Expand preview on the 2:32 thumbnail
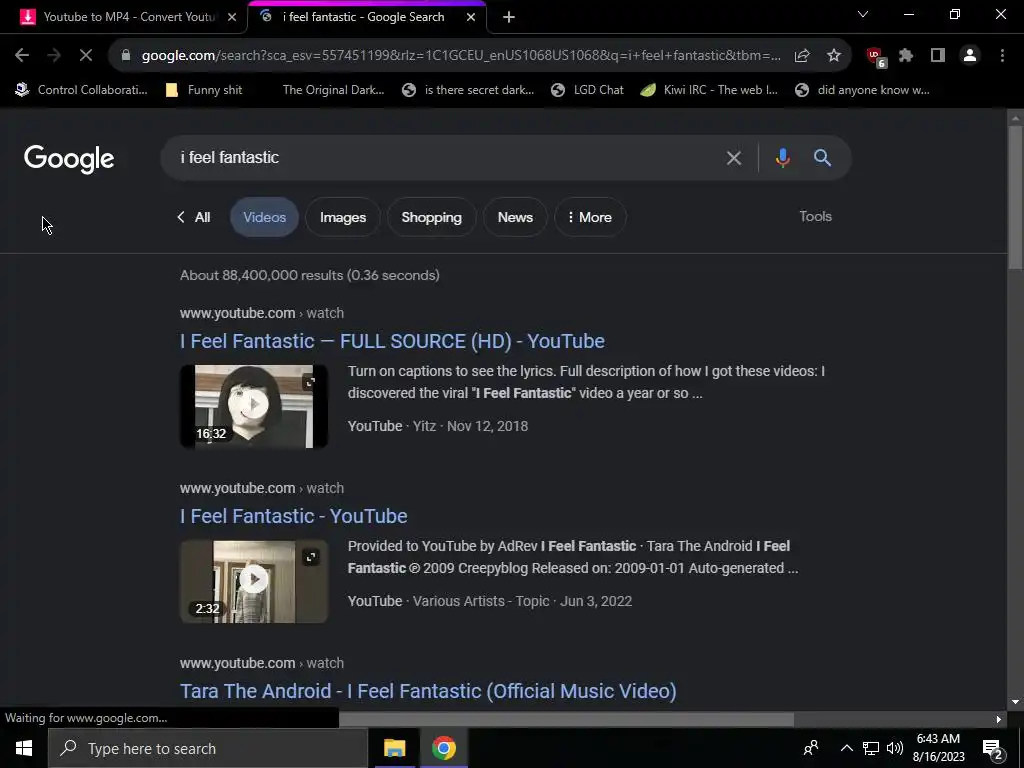1024x768 pixels. (x=310, y=557)
